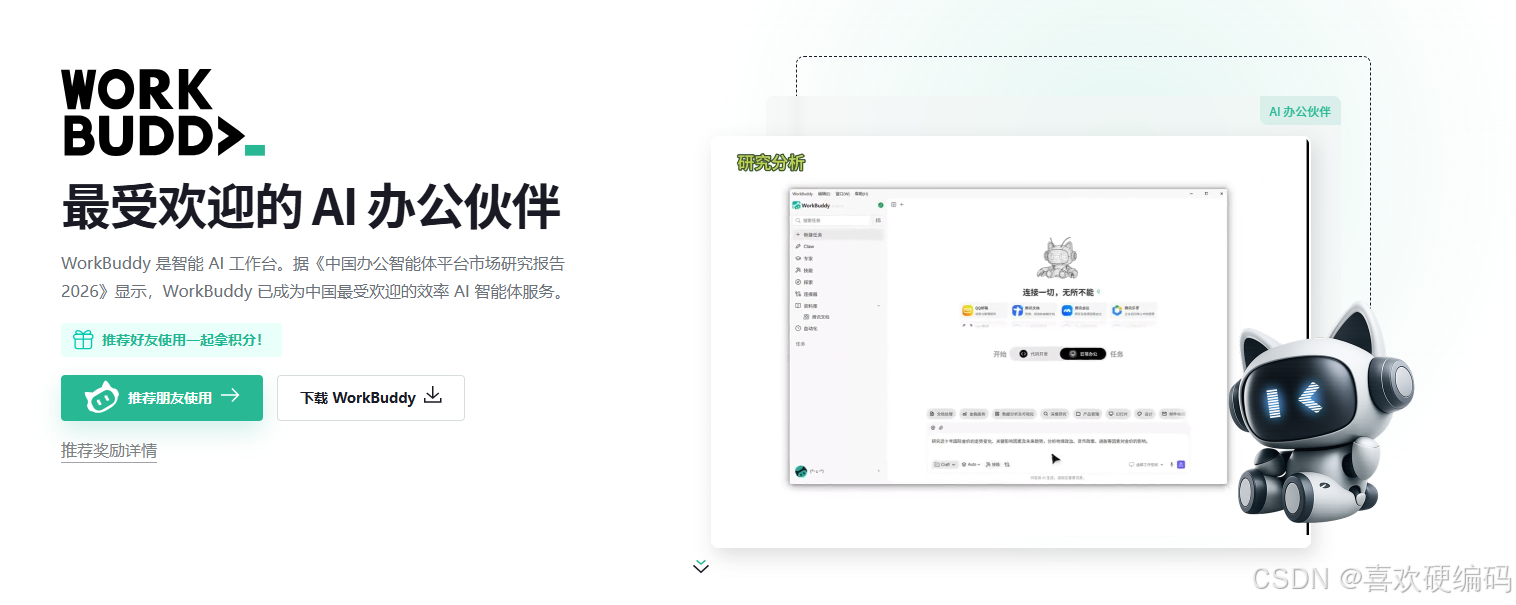The width and height of the screenshot is (1516, 605).
Task: Open the 选择工作空间 dropdown in the preview composer
Action: coord(1148,465)
